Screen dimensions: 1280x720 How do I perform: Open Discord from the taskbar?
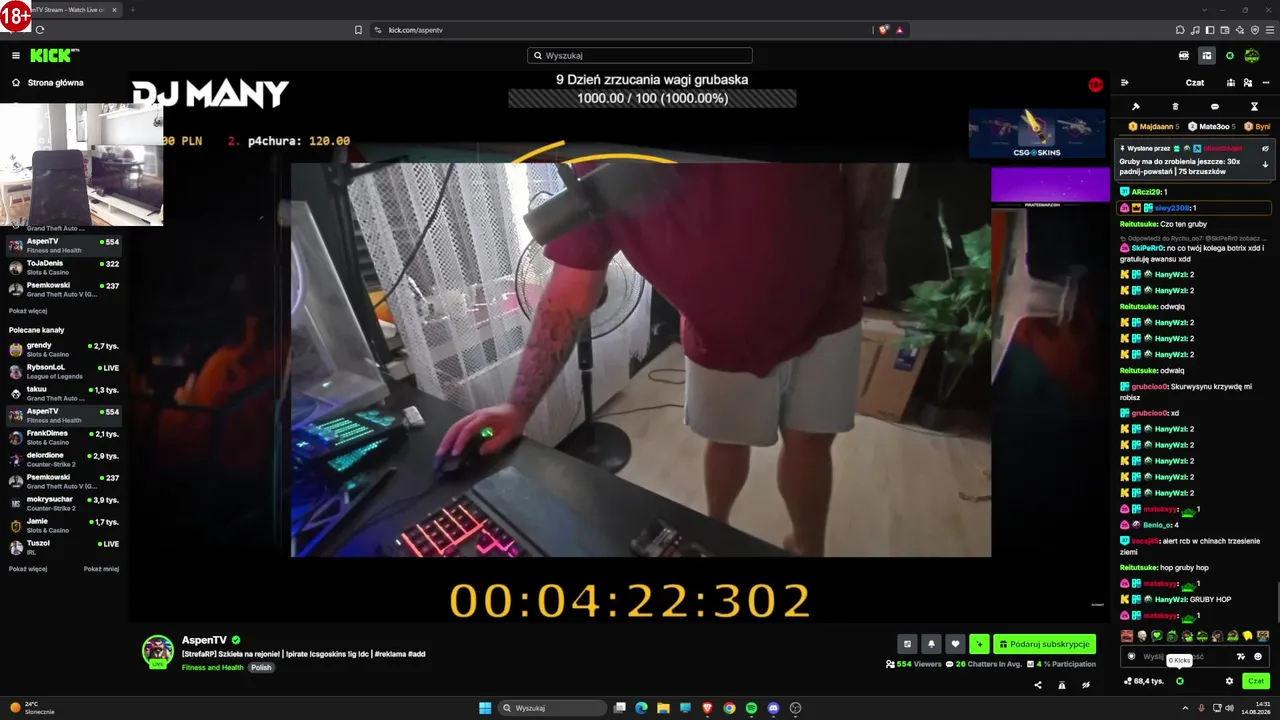[773, 708]
